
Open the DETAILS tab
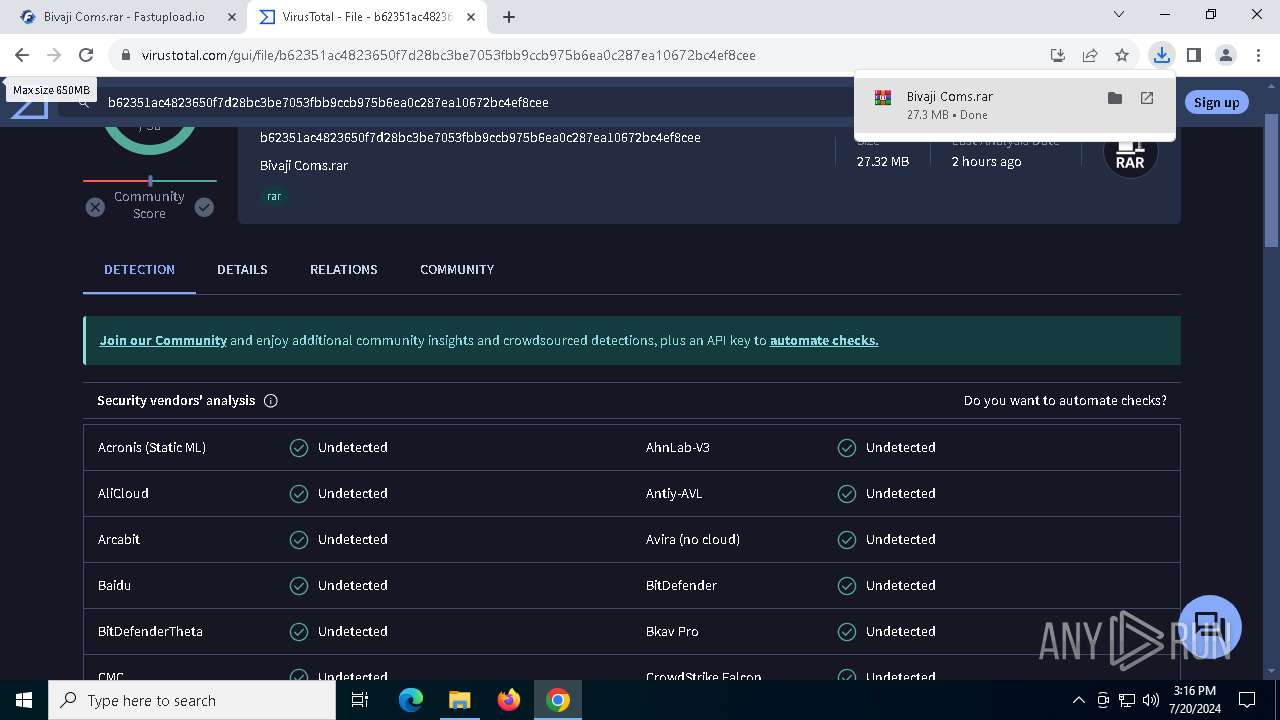coord(242,269)
